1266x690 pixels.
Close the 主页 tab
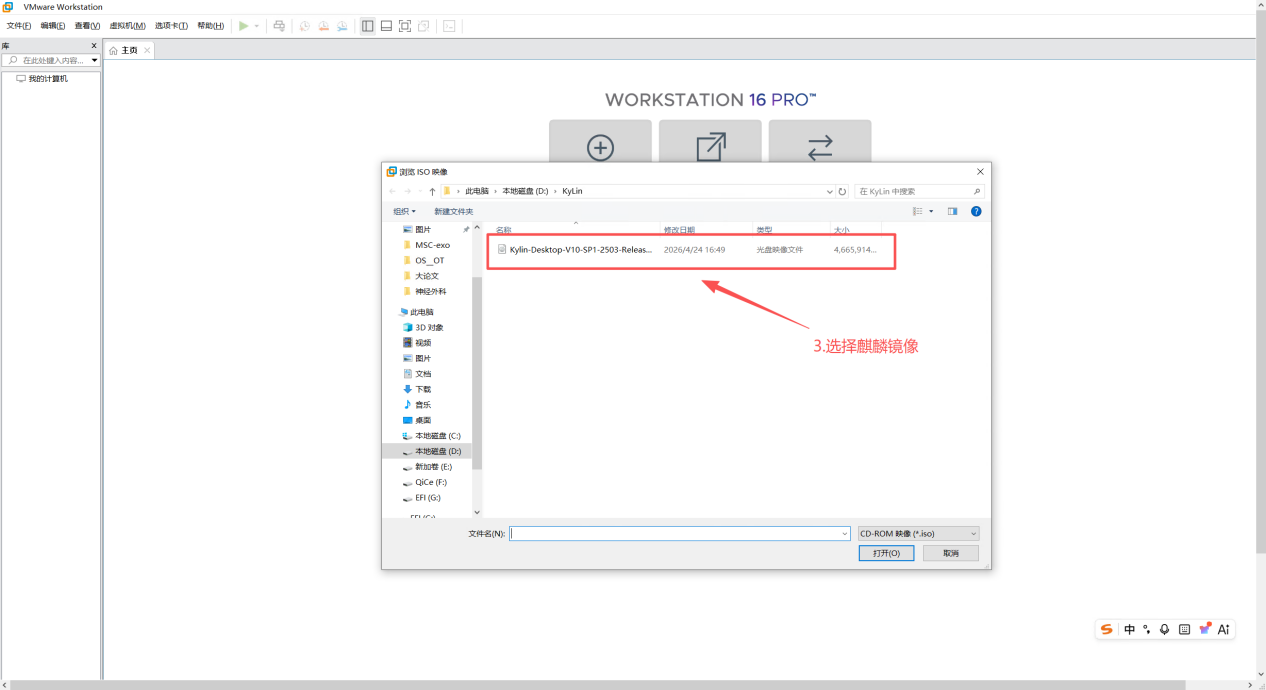pos(147,50)
